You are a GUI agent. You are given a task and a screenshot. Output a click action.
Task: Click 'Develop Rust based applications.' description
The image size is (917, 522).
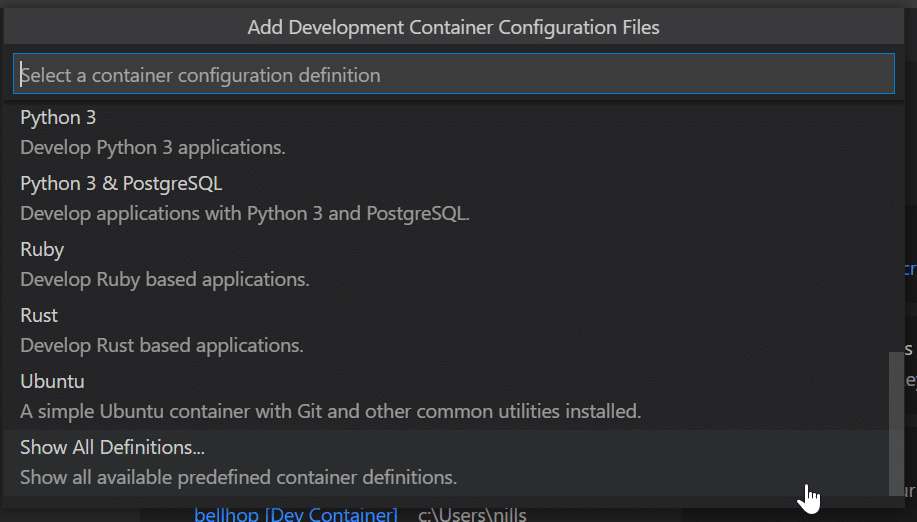[161, 345]
